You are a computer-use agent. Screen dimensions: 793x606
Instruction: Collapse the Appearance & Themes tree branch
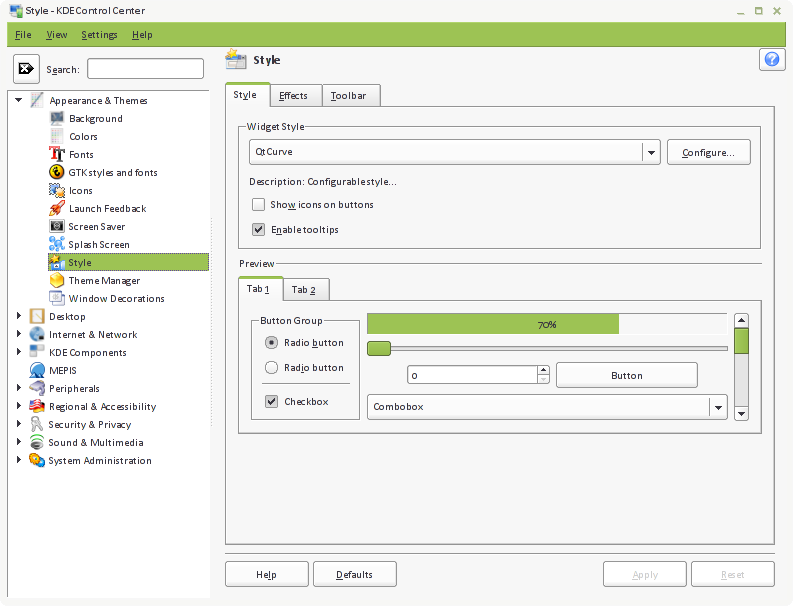19,100
